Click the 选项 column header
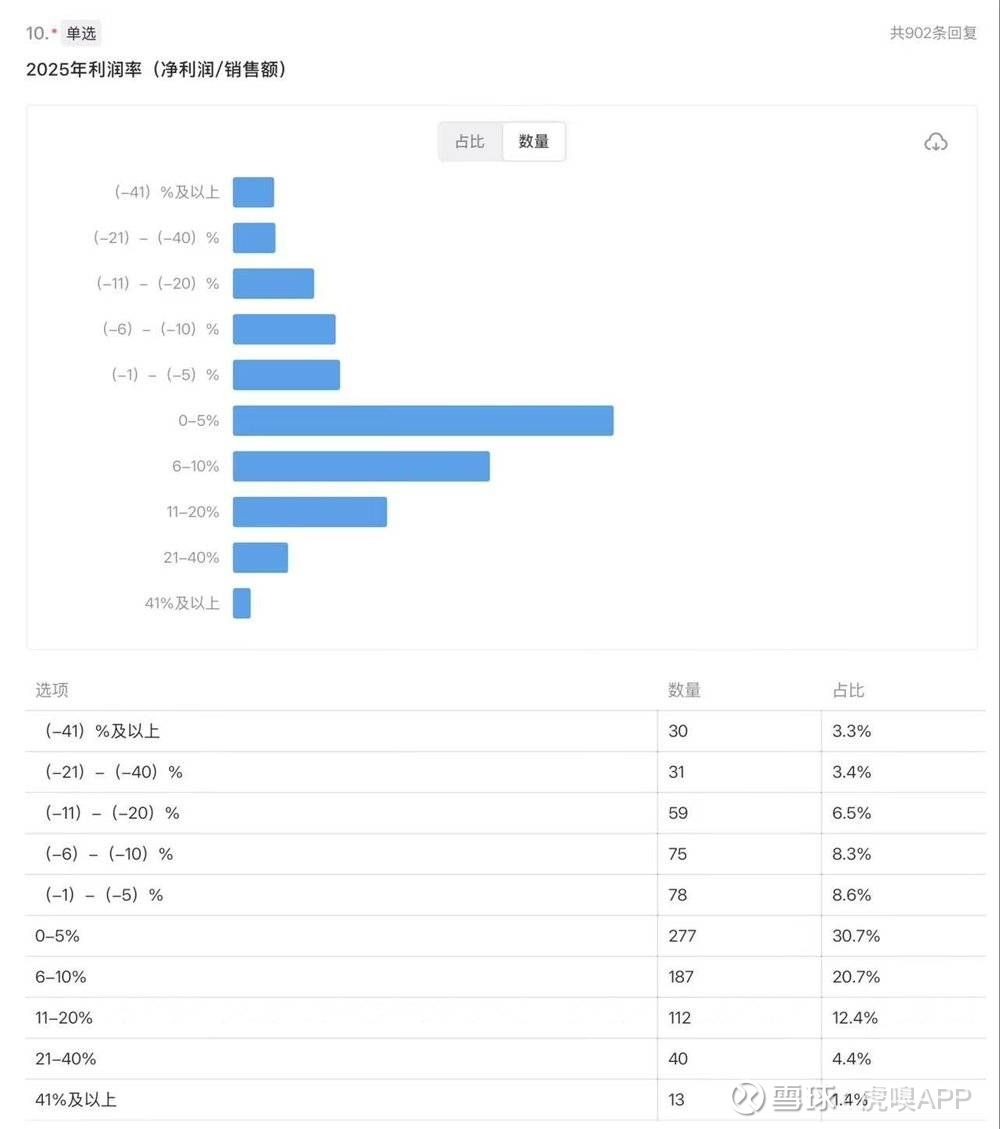Image resolution: width=1000 pixels, height=1129 pixels. (x=52, y=690)
